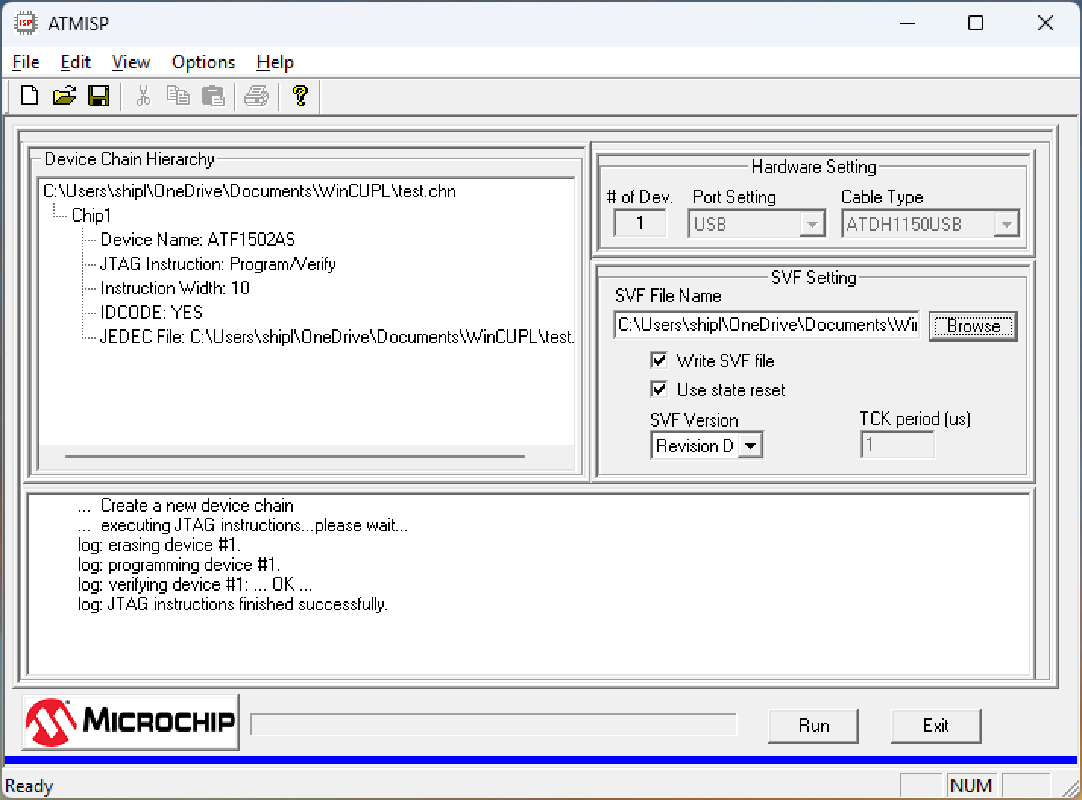Click the Exit button
The image size is (1082, 800).
936,725
